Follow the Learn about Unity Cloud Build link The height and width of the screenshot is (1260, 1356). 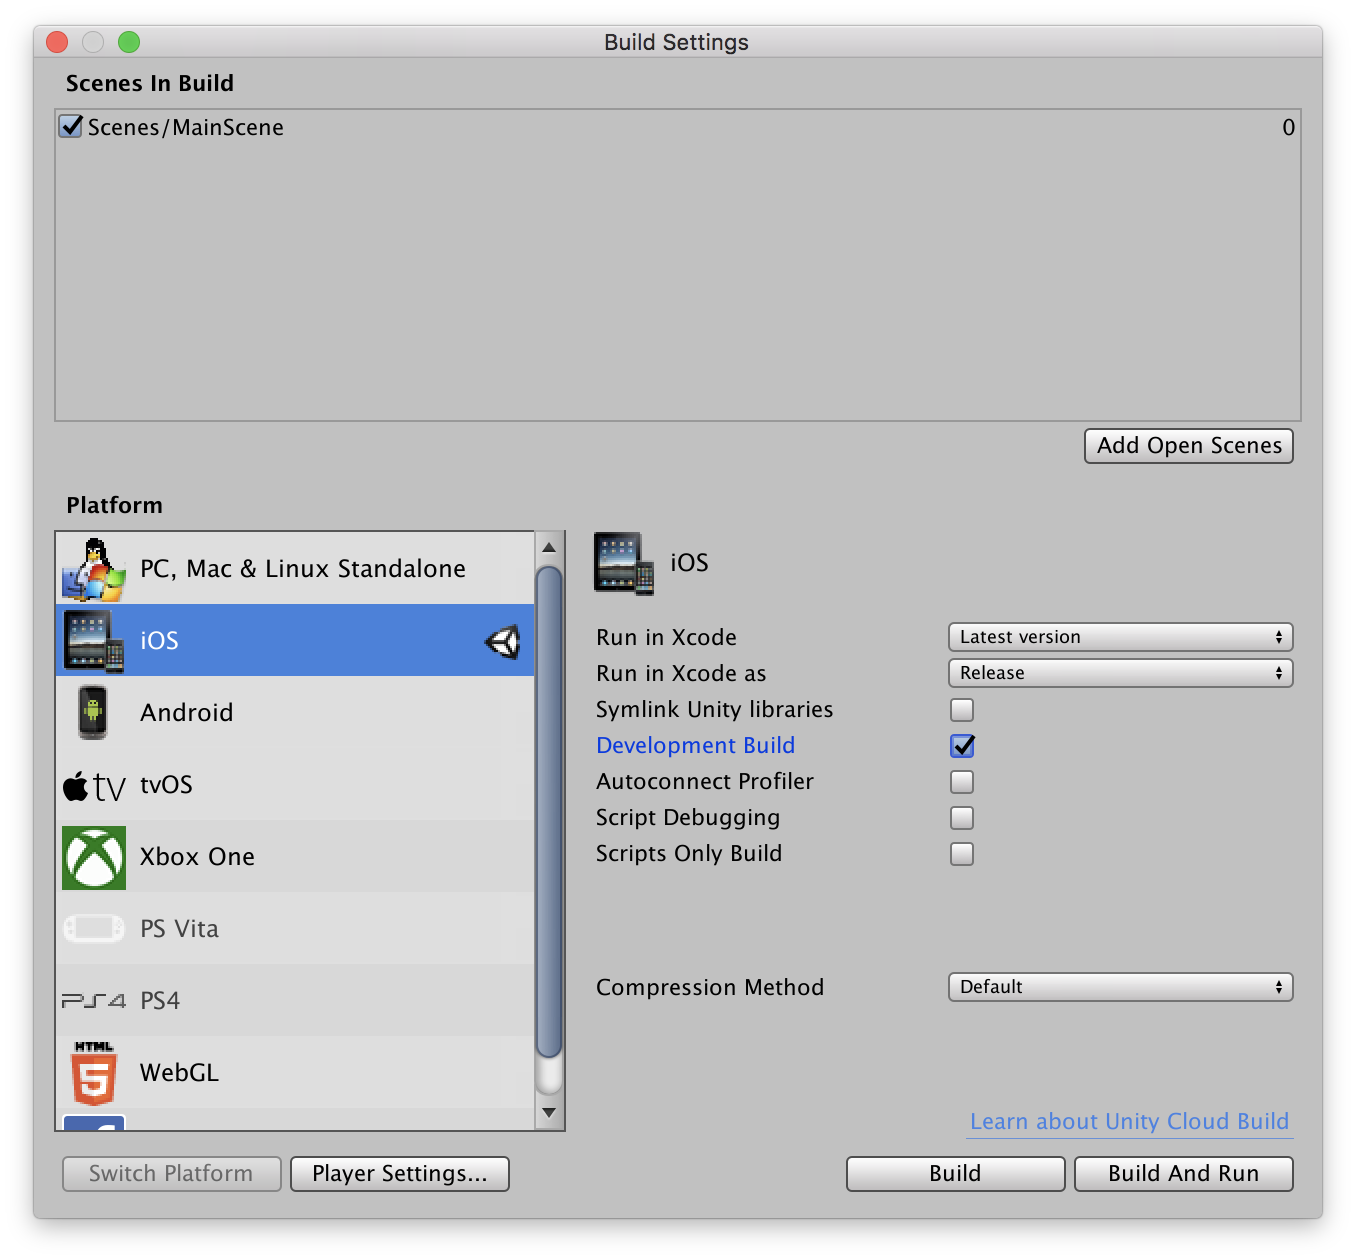(x=1128, y=1121)
